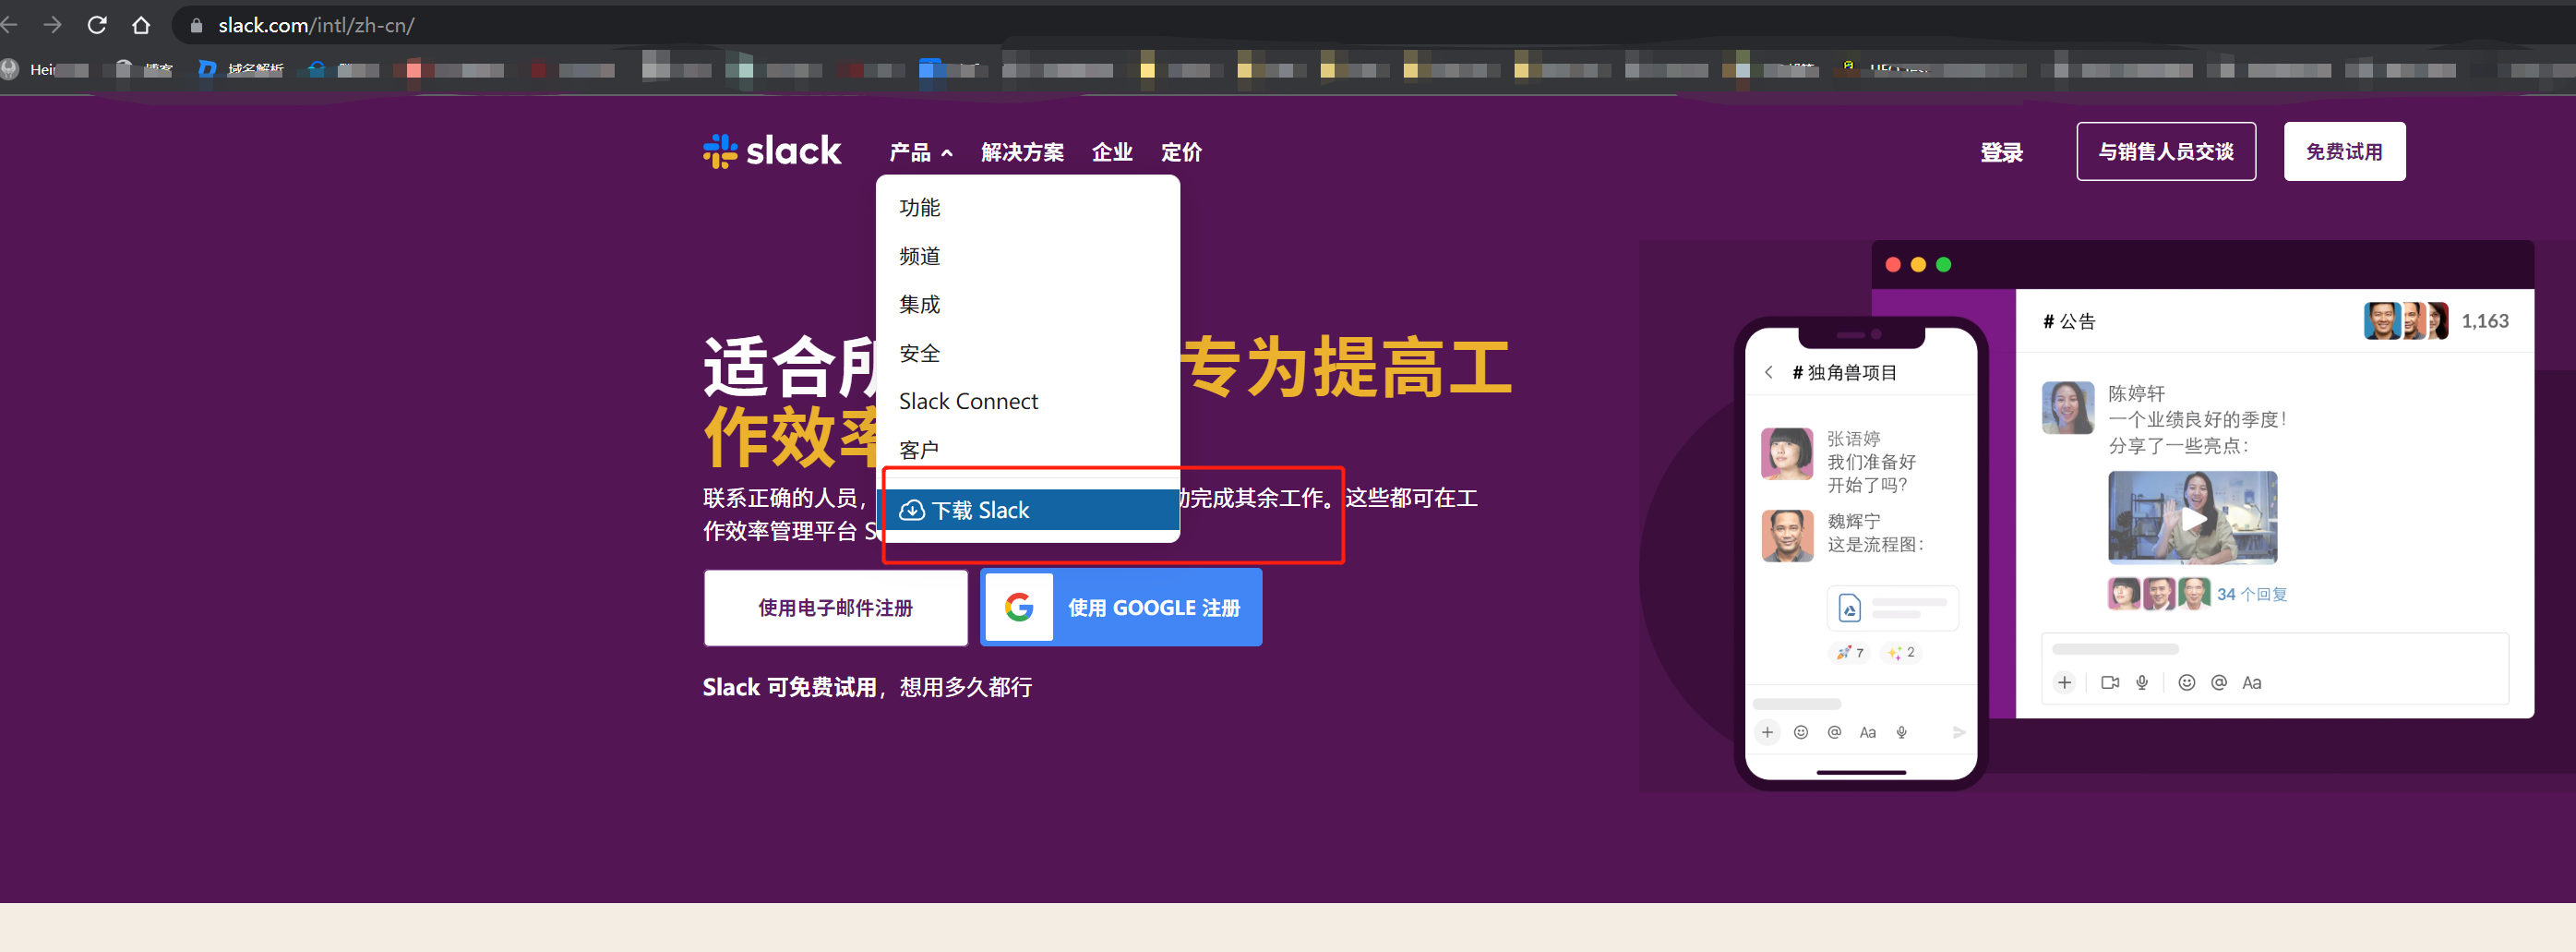The height and width of the screenshot is (952, 2576).
Task: Select 功能 from the product menu
Action: click(x=1027, y=207)
